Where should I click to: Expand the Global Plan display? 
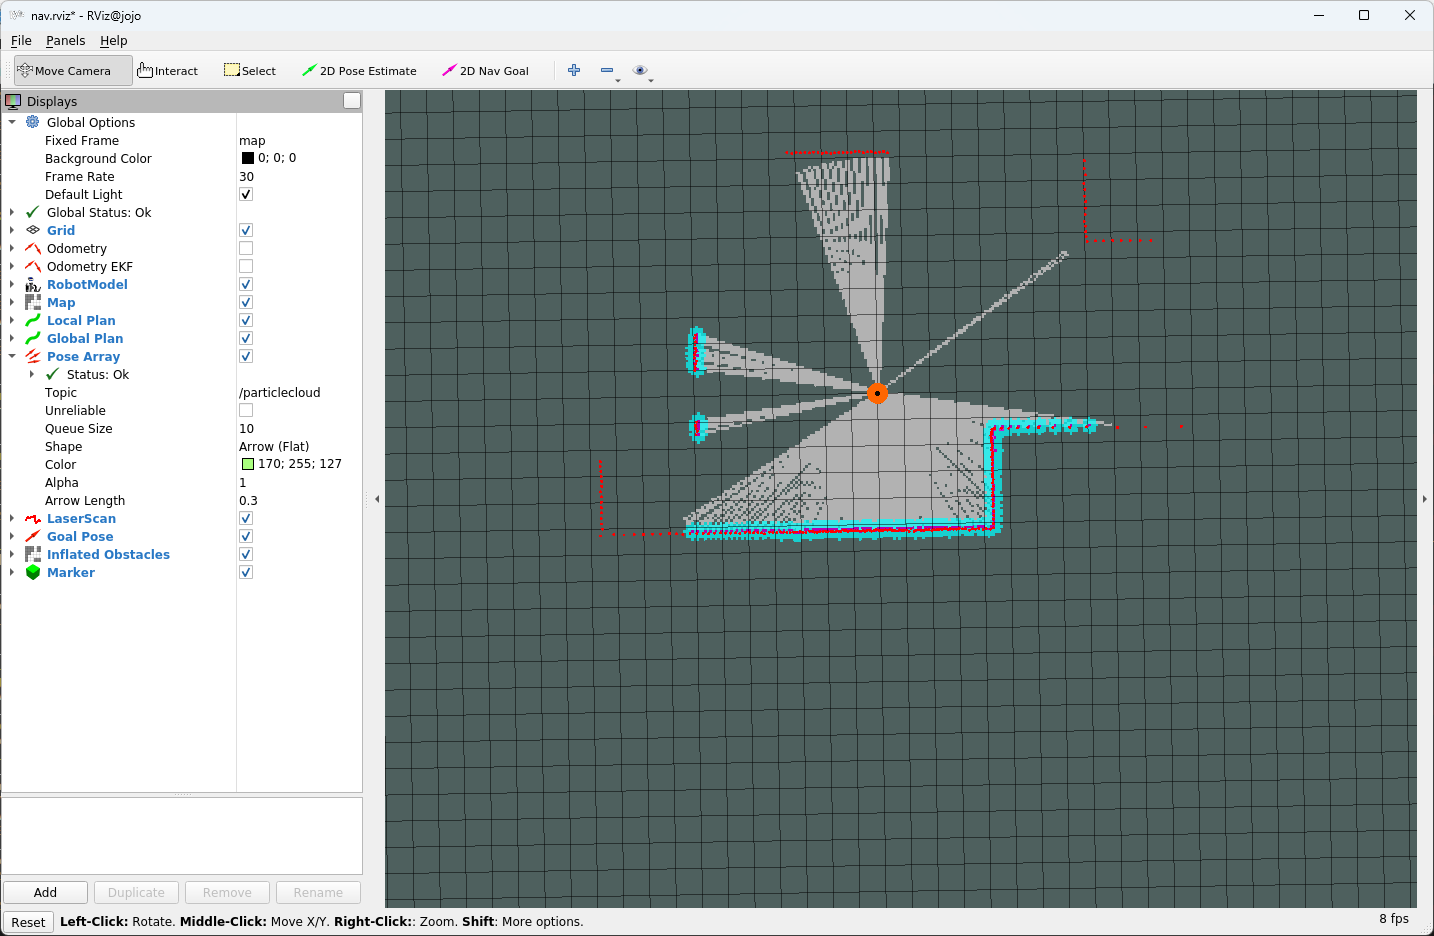[12, 339]
